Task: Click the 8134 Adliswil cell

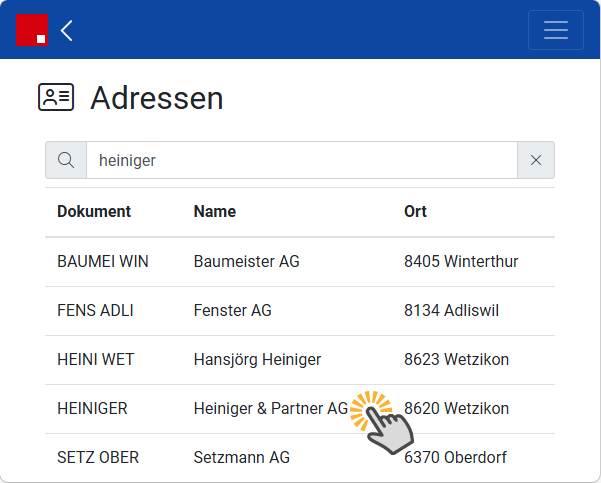Action: point(452,310)
